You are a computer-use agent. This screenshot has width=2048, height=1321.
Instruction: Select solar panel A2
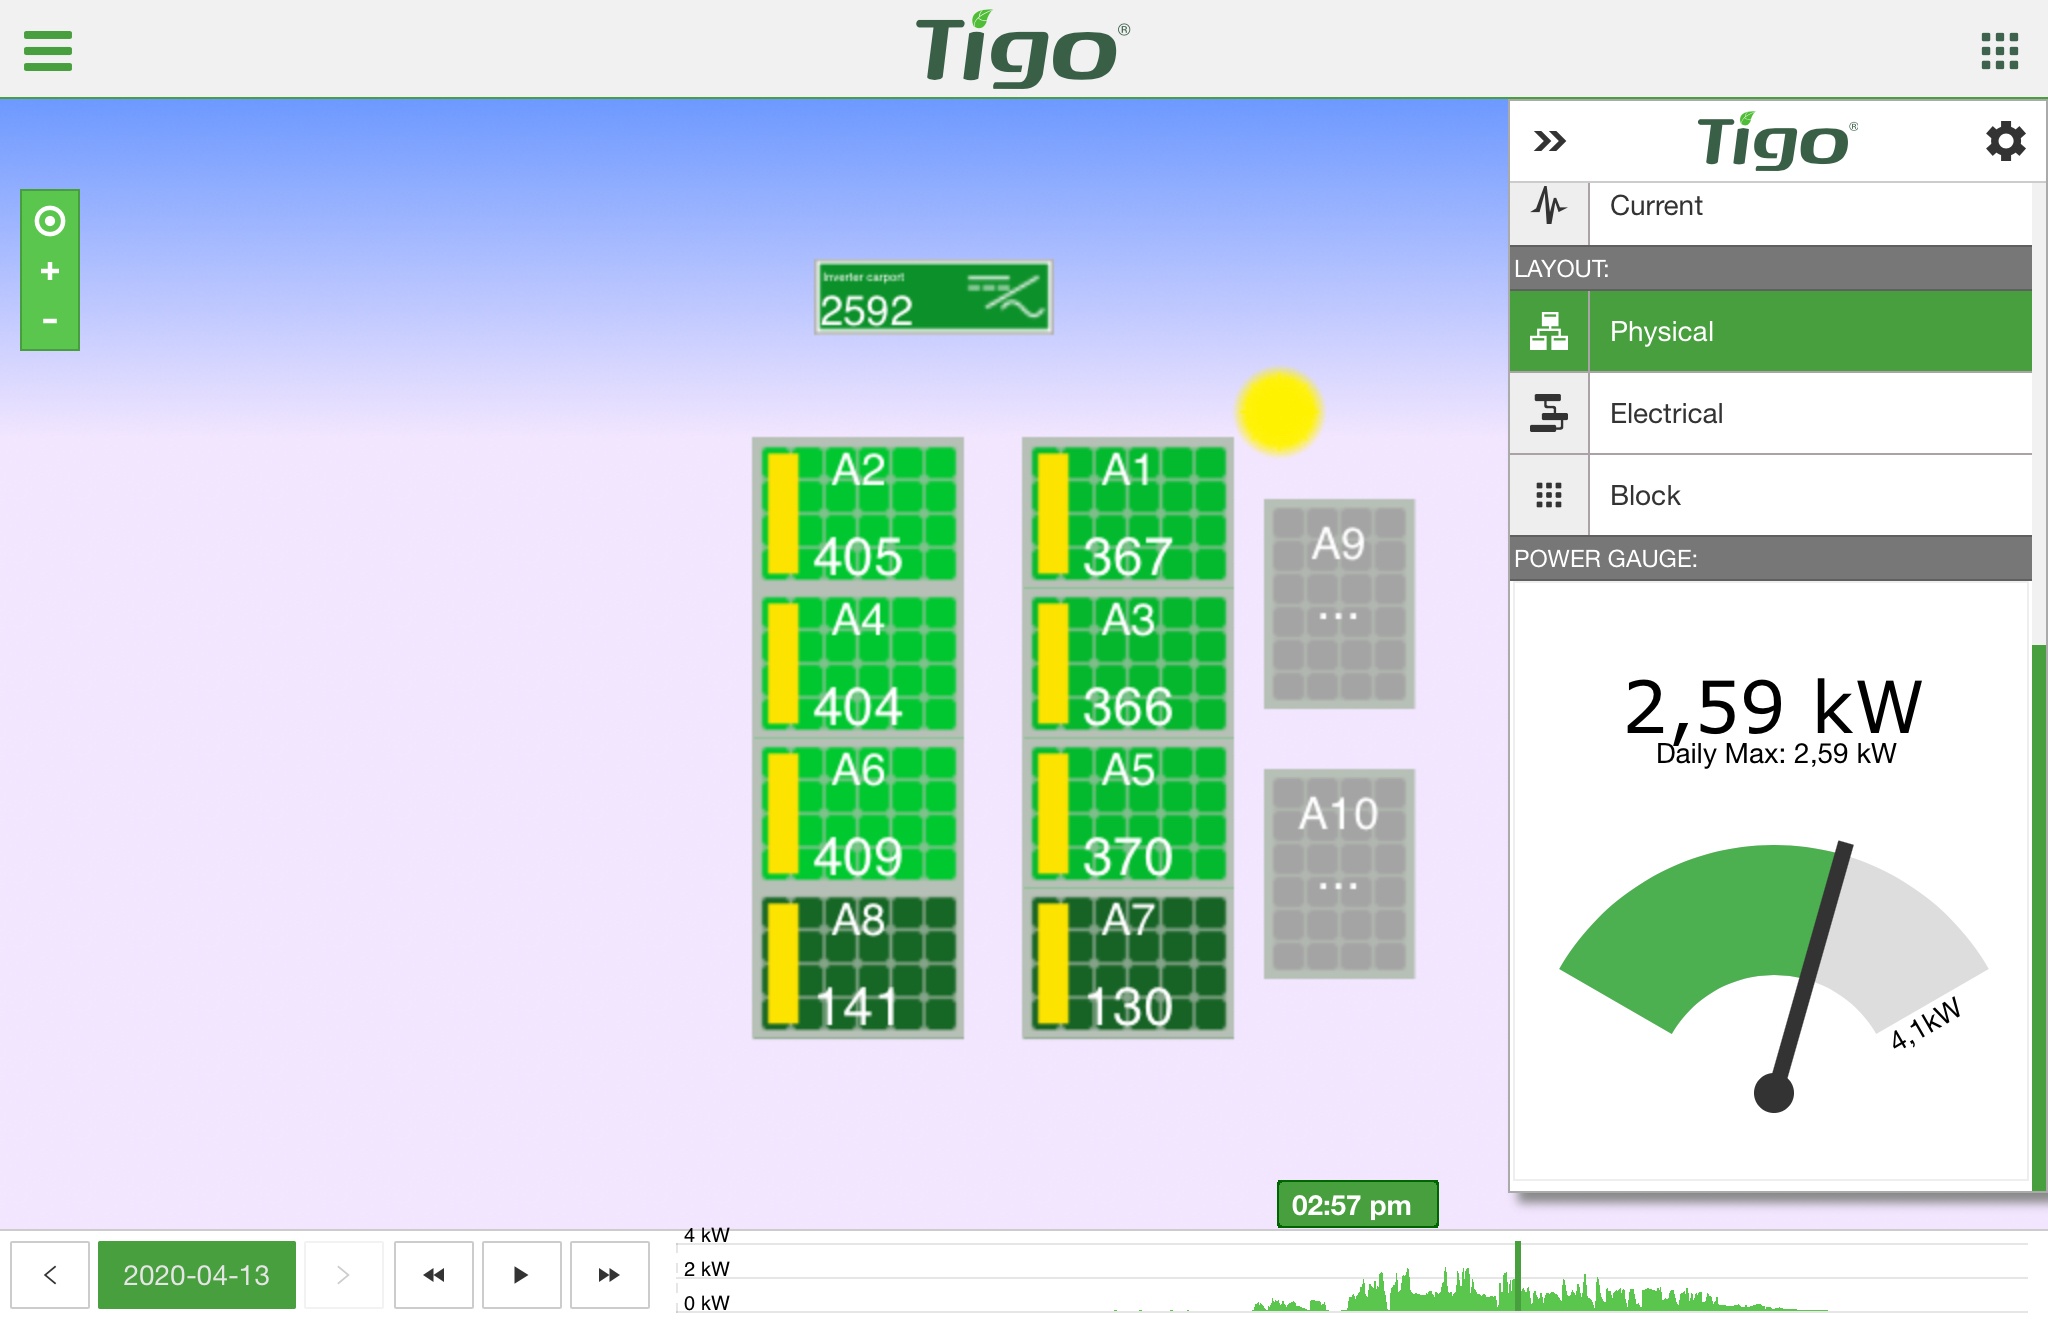coord(858,513)
